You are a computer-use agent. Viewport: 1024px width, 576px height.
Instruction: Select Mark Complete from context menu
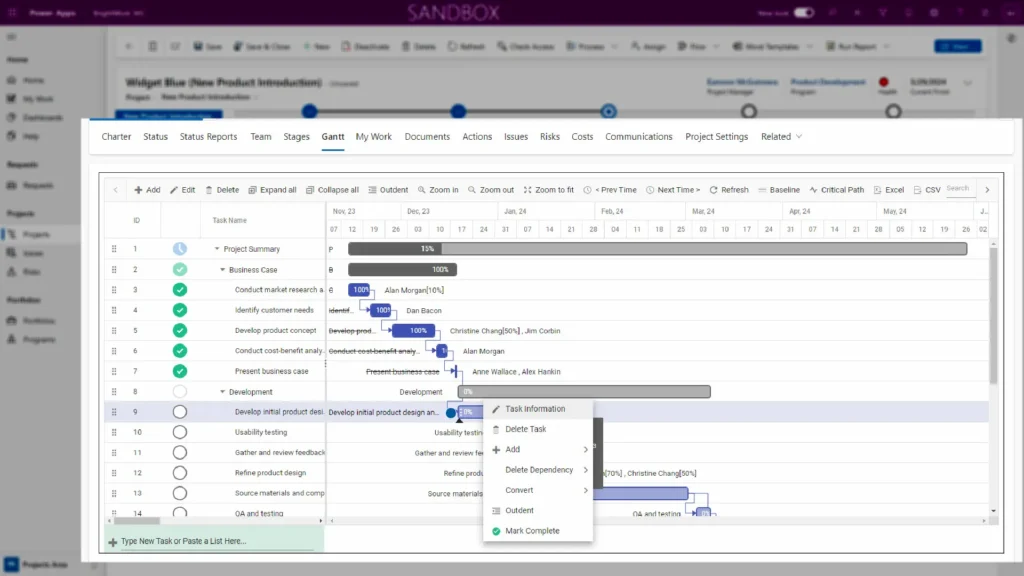(532, 531)
